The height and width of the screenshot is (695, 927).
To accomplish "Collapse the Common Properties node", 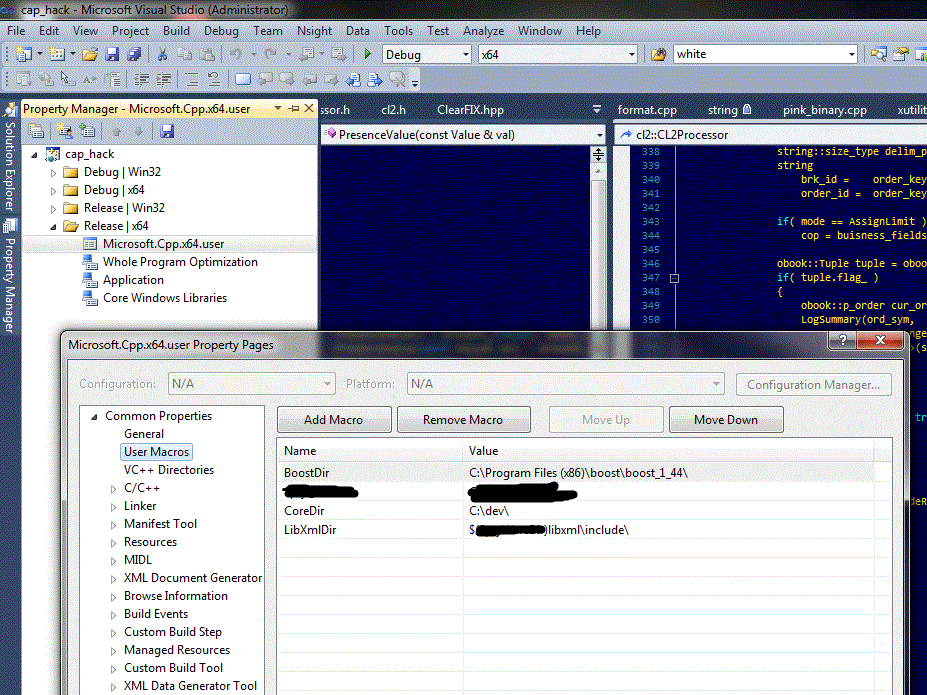I will click(x=94, y=417).
